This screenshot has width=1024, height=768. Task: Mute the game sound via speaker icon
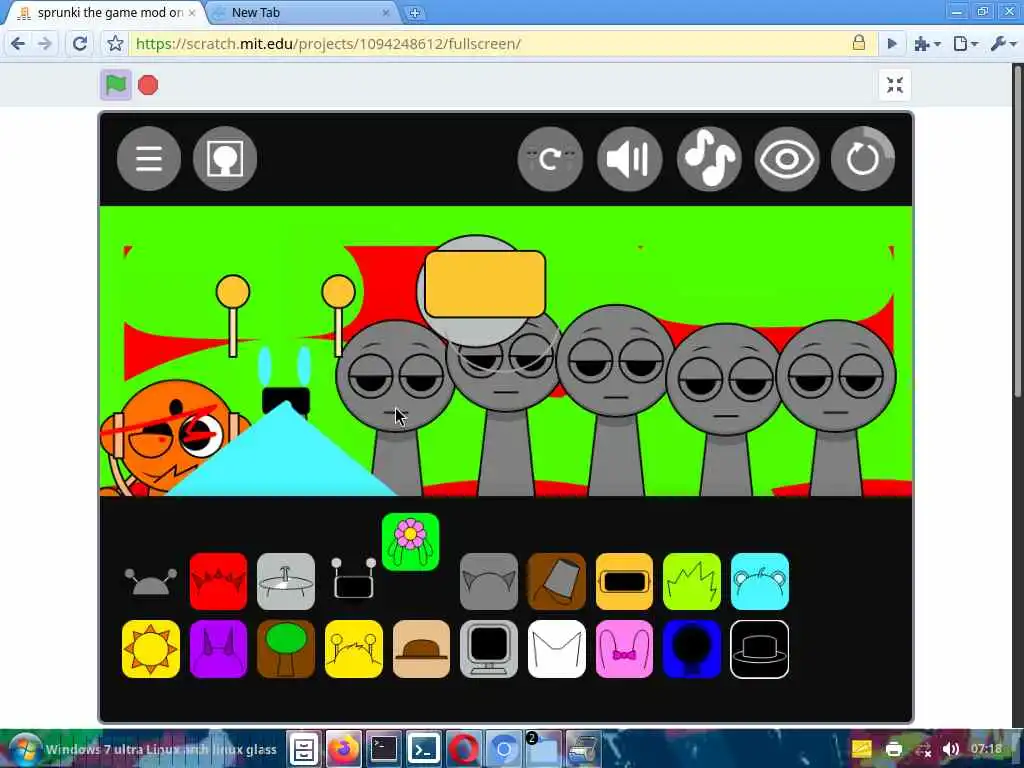pos(630,159)
